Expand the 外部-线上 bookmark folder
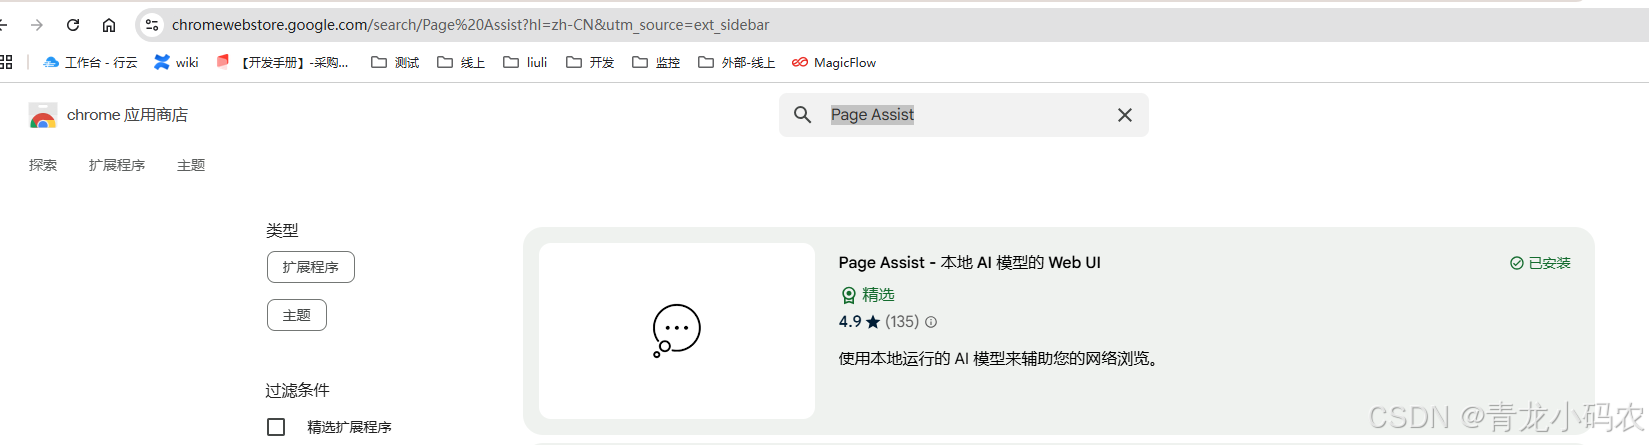The image size is (1649, 445). click(x=736, y=62)
